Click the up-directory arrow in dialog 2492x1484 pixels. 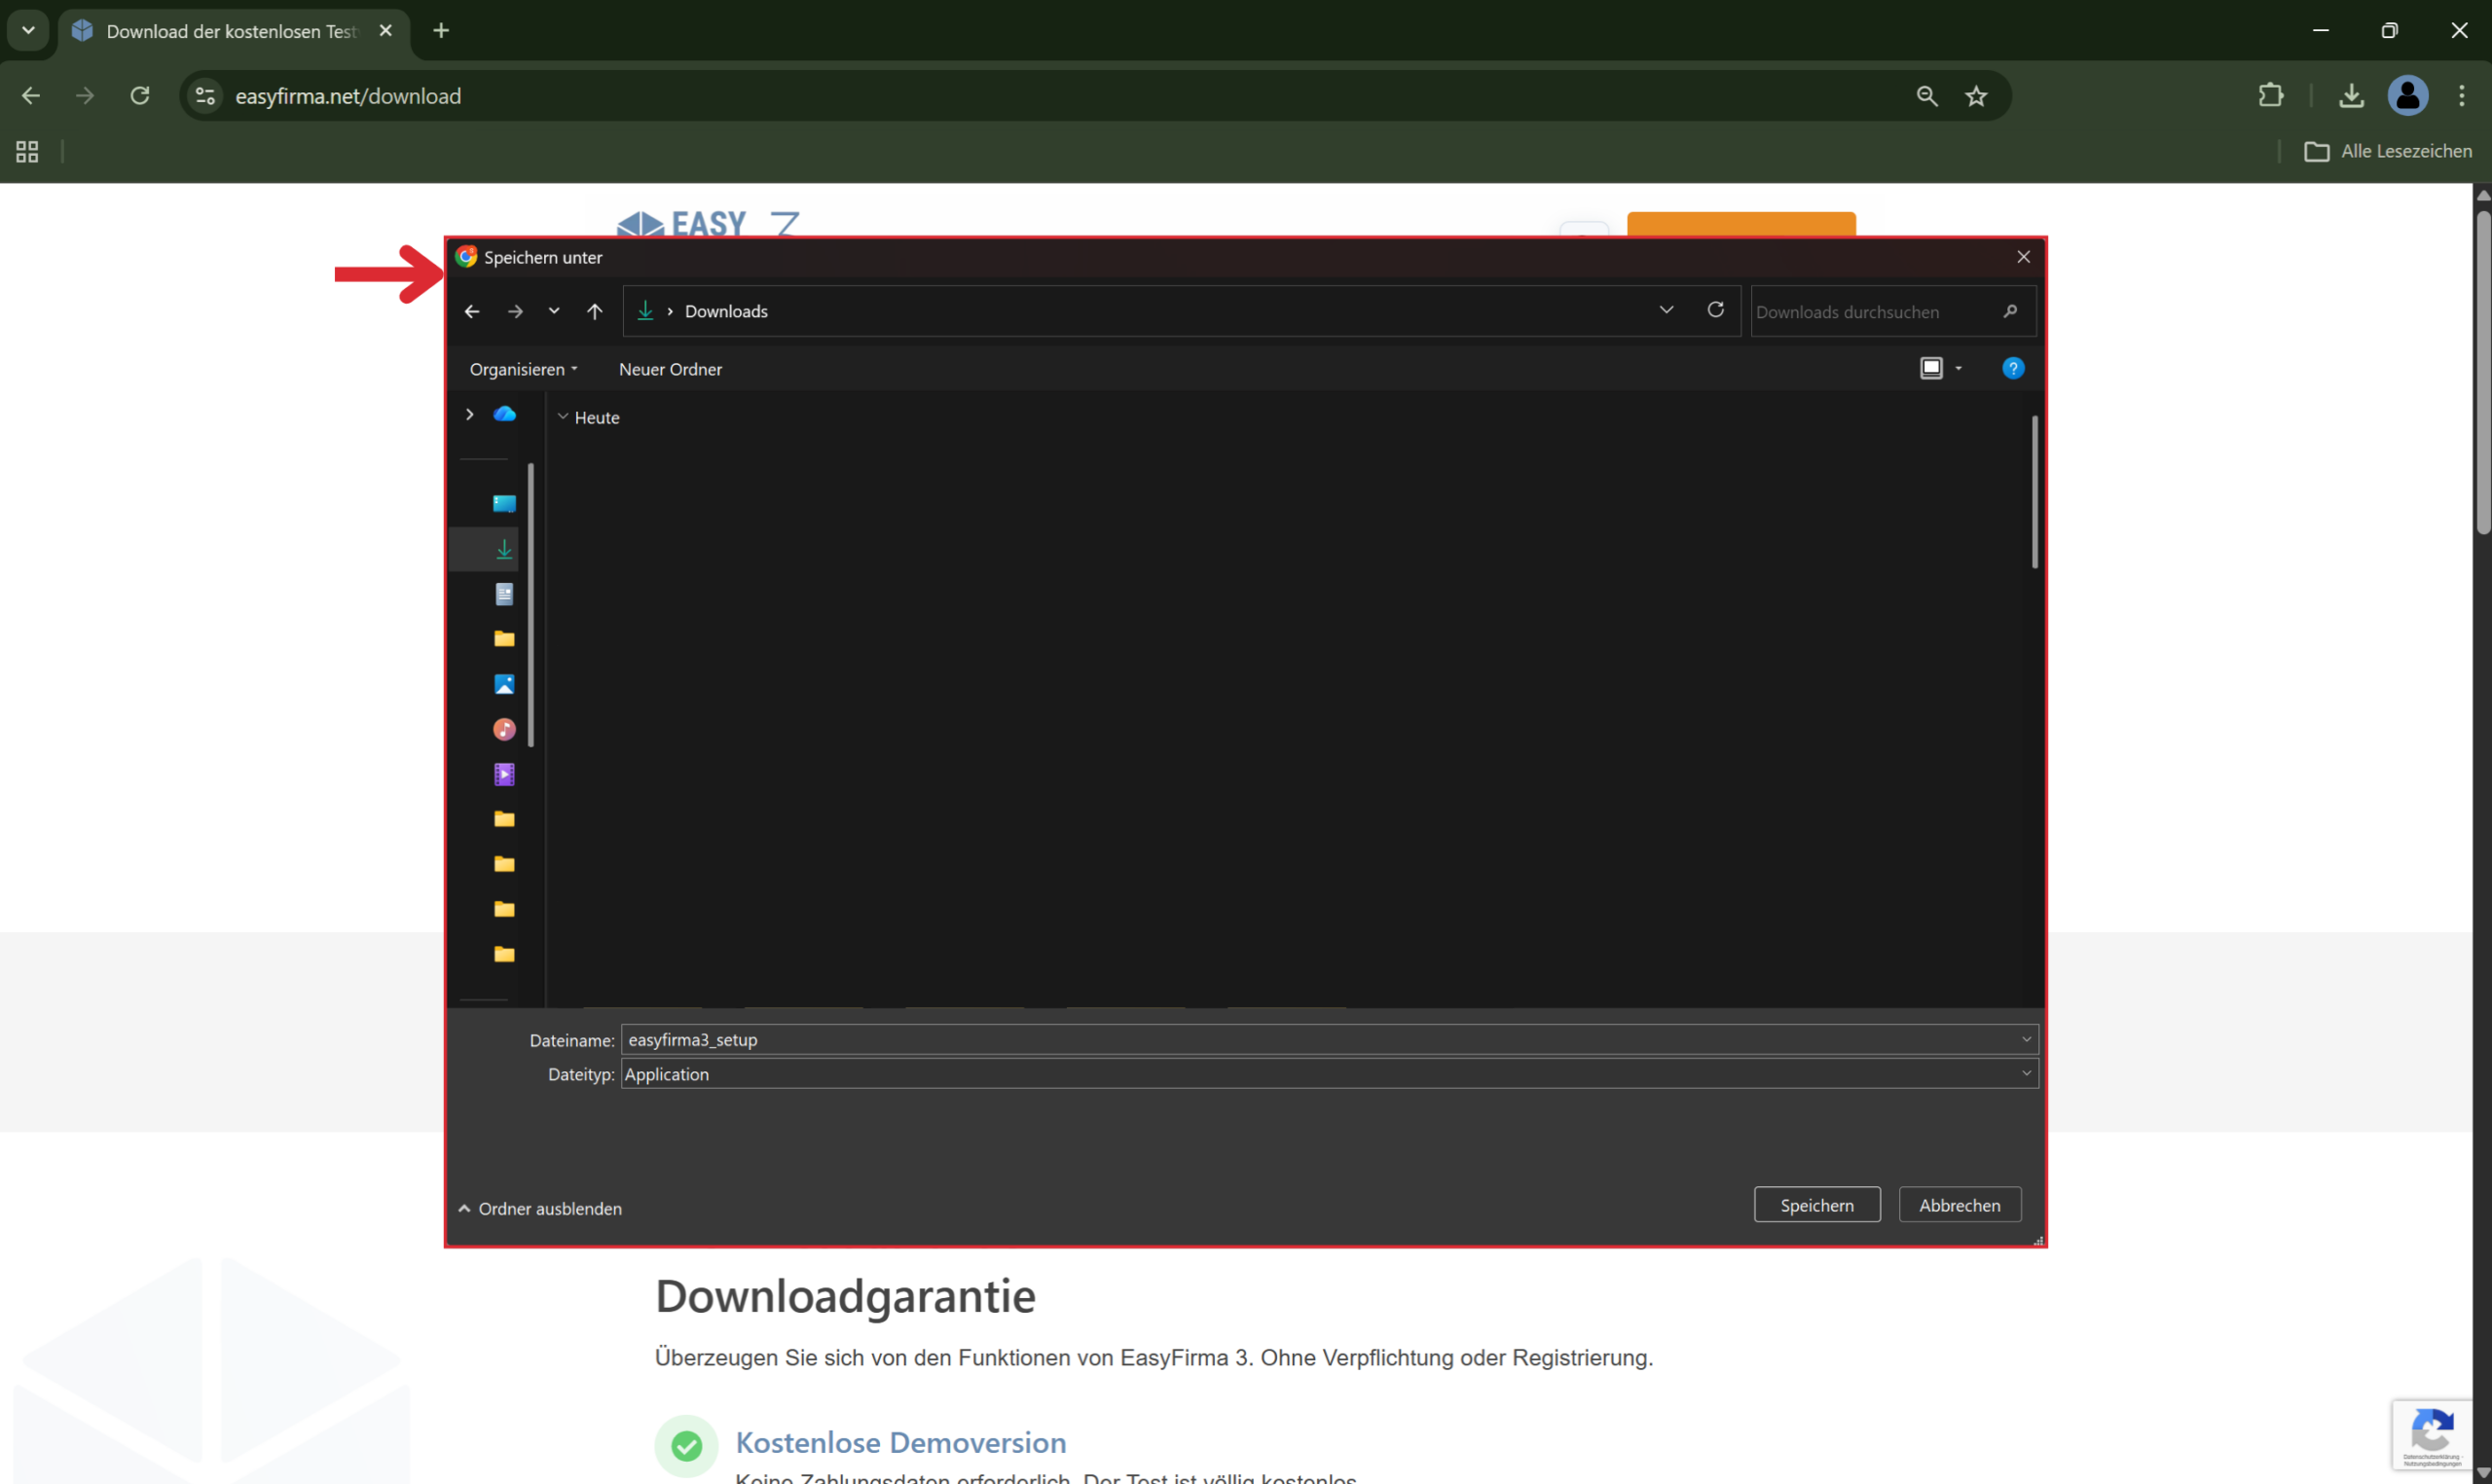(x=595, y=312)
